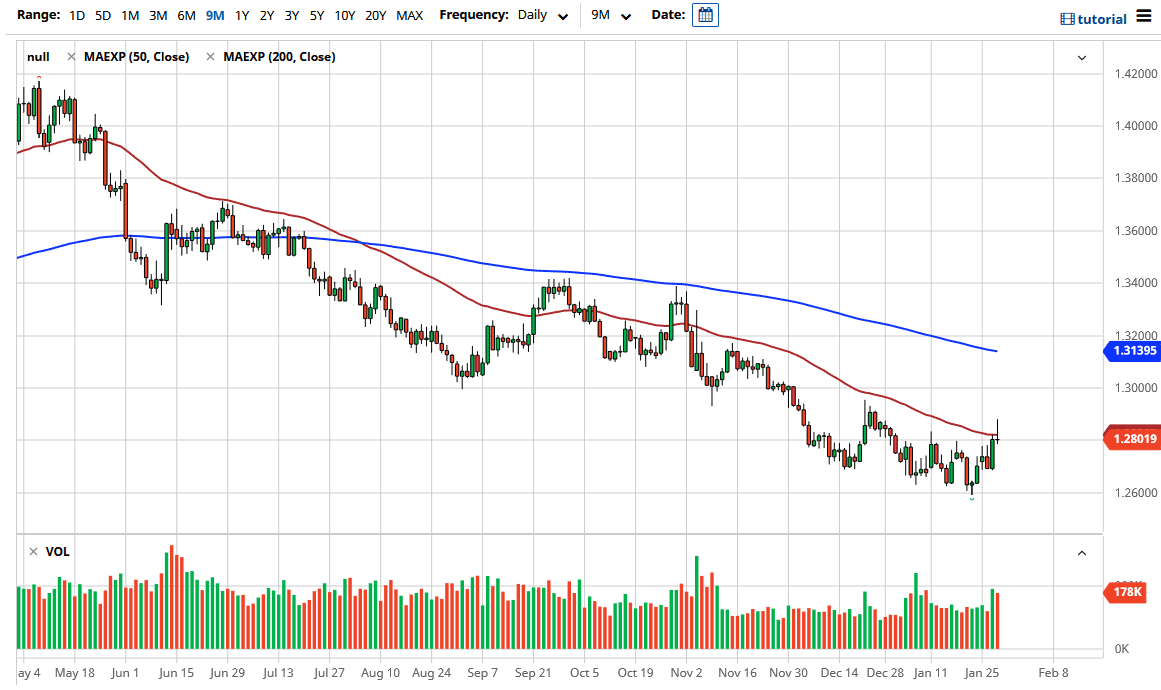Expand the VOL volume panel

(1081, 552)
